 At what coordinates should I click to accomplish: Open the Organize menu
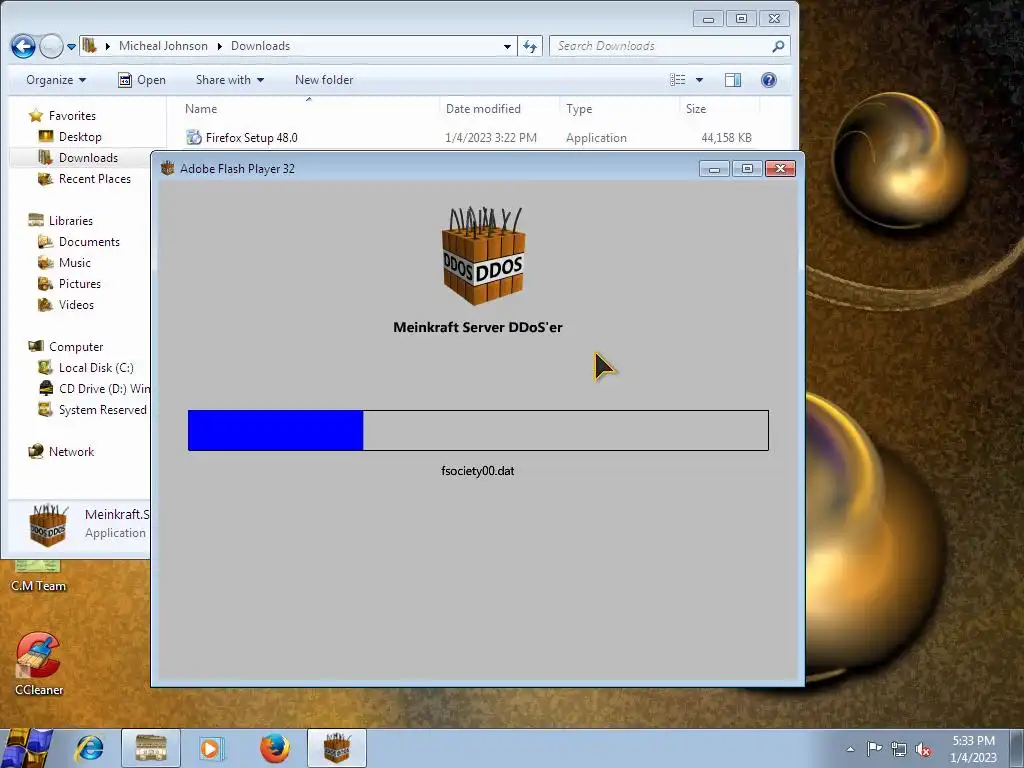pos(56,80)
